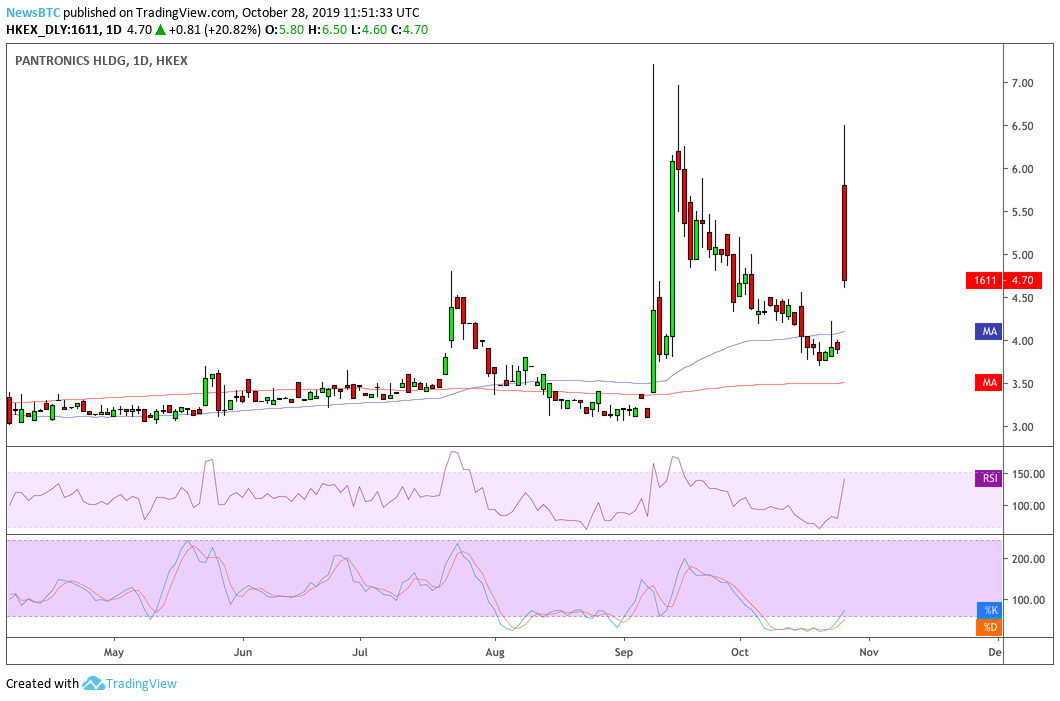Click the 'Created with' TradingView text

coord(42,683)
